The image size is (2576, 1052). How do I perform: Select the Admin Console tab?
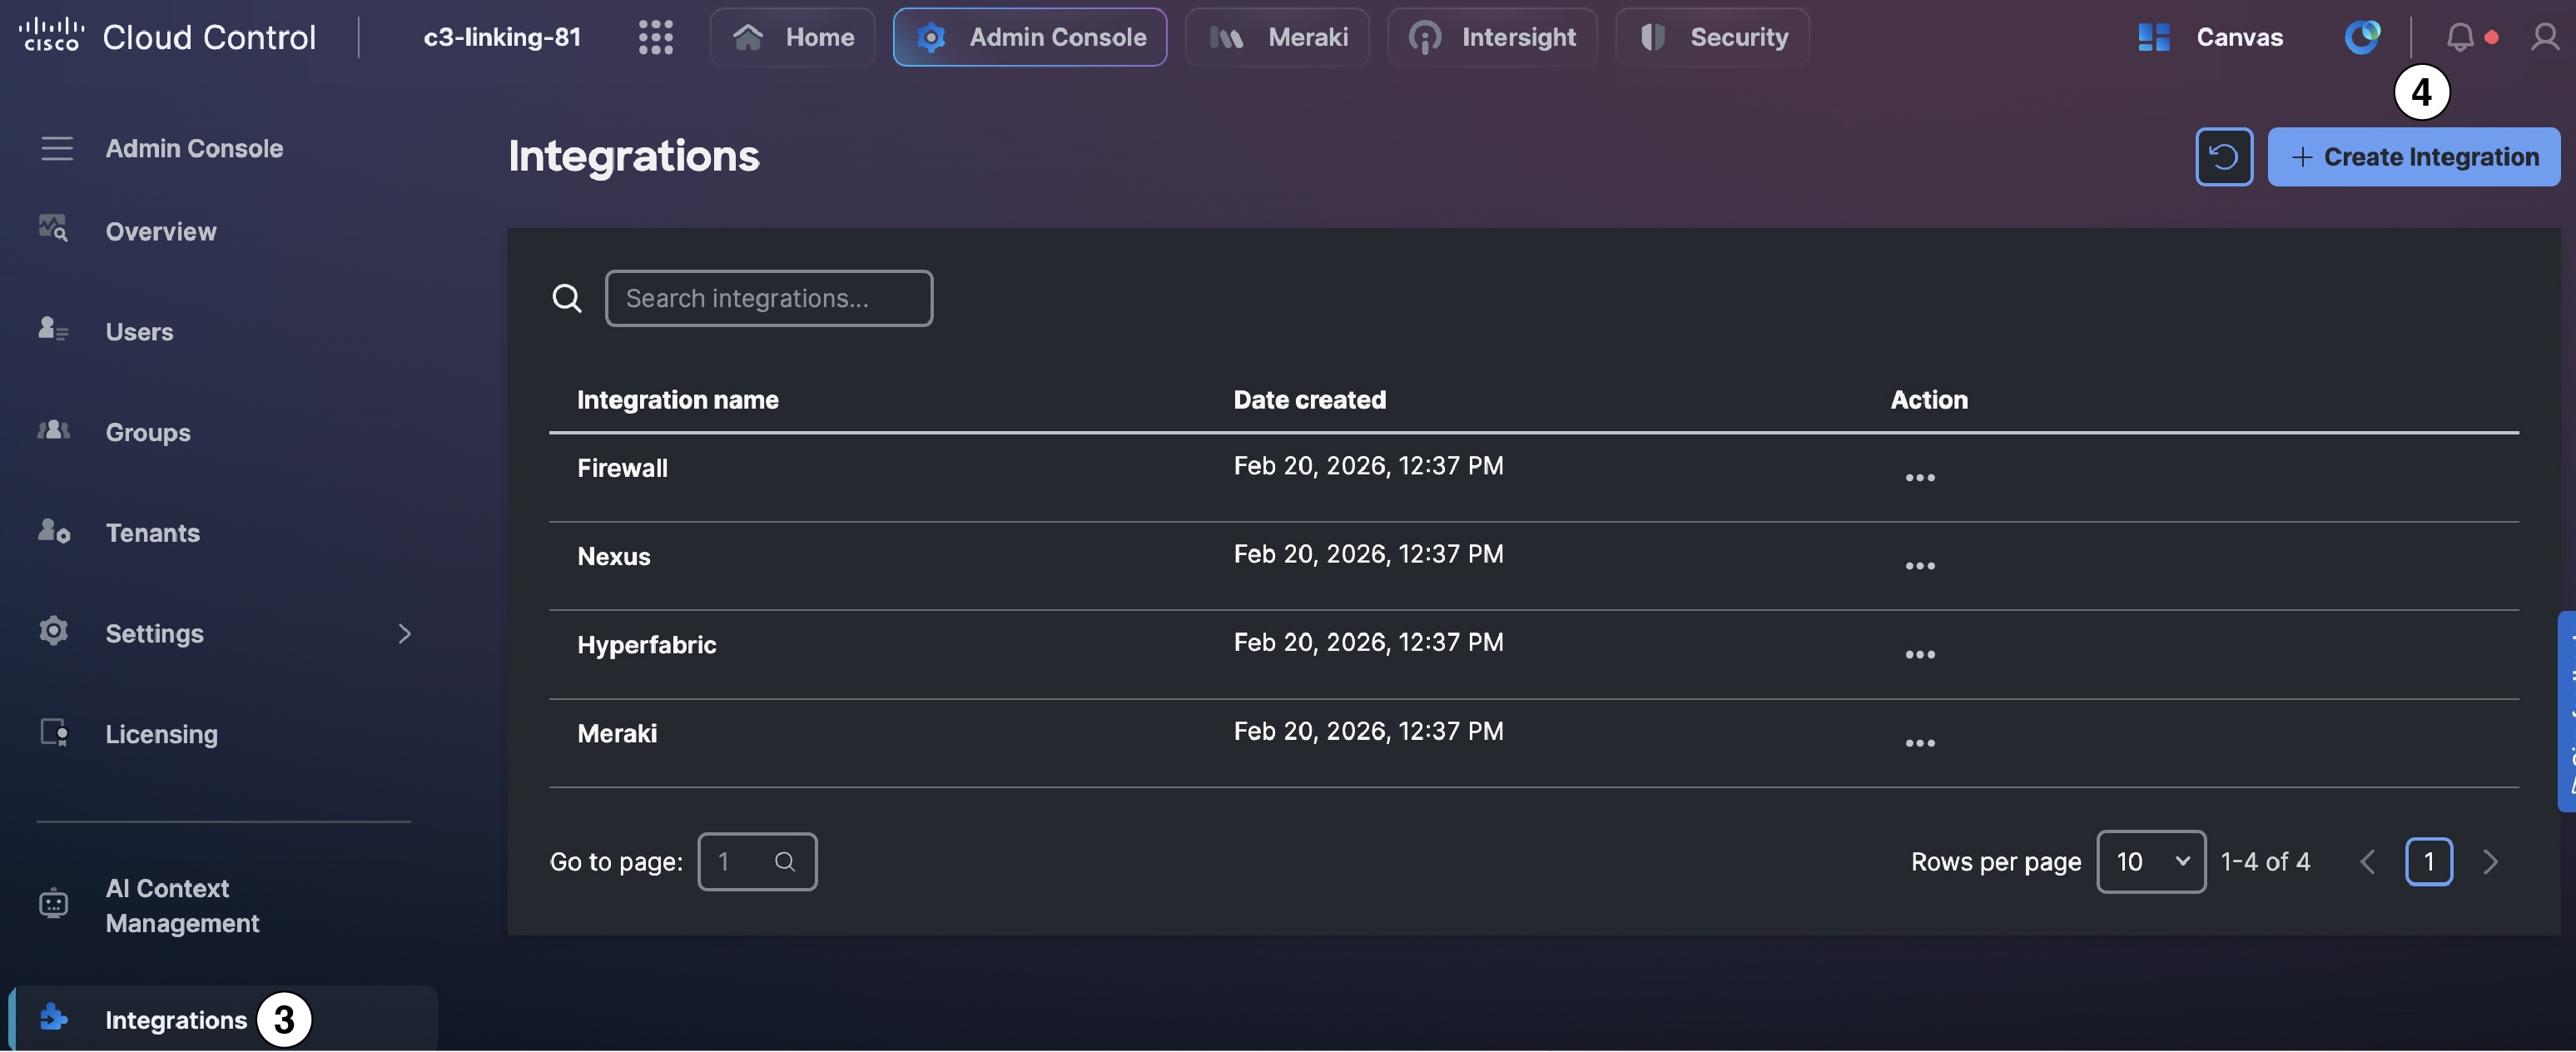pyautogui.click(x=1029, y=37)
